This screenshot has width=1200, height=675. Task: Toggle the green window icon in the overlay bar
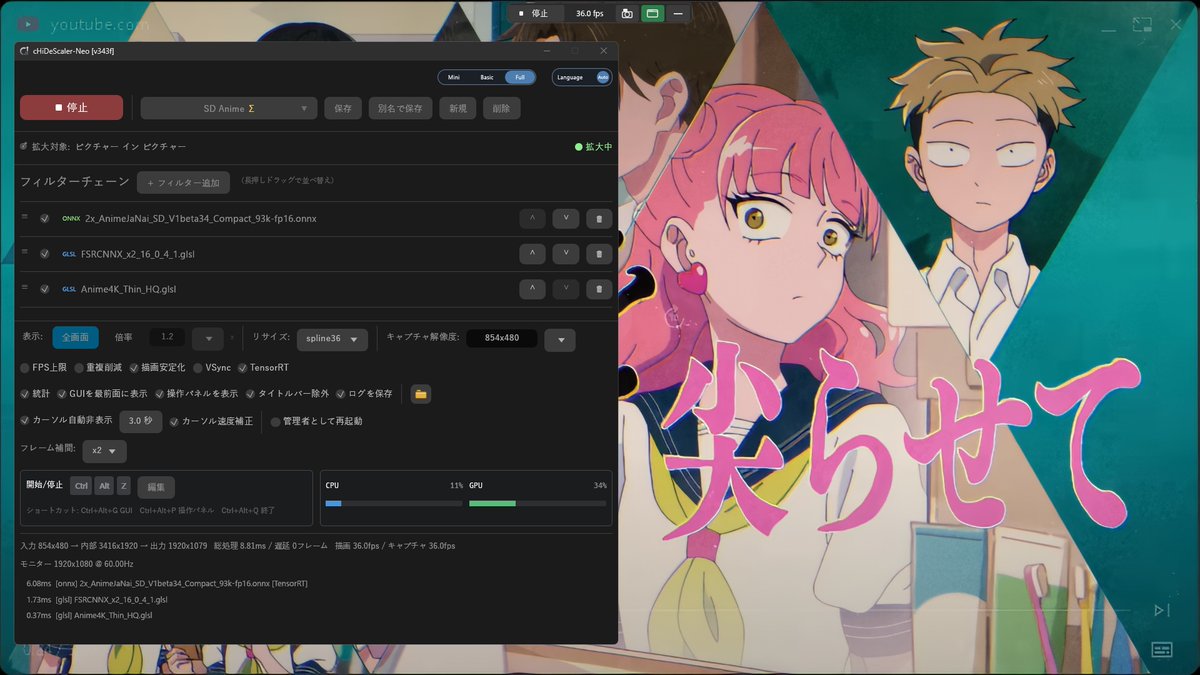coord(652,14)
